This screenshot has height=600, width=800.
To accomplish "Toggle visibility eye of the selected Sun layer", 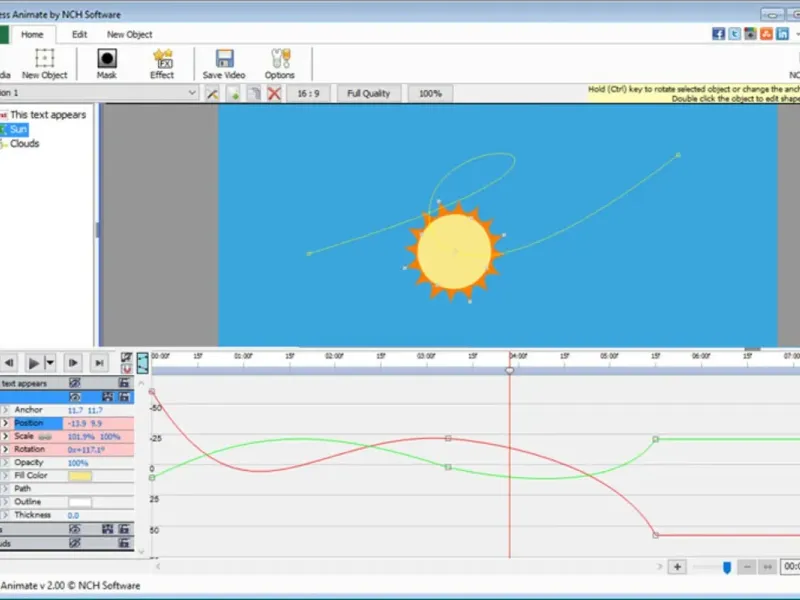I will click(x=75, y=397).
